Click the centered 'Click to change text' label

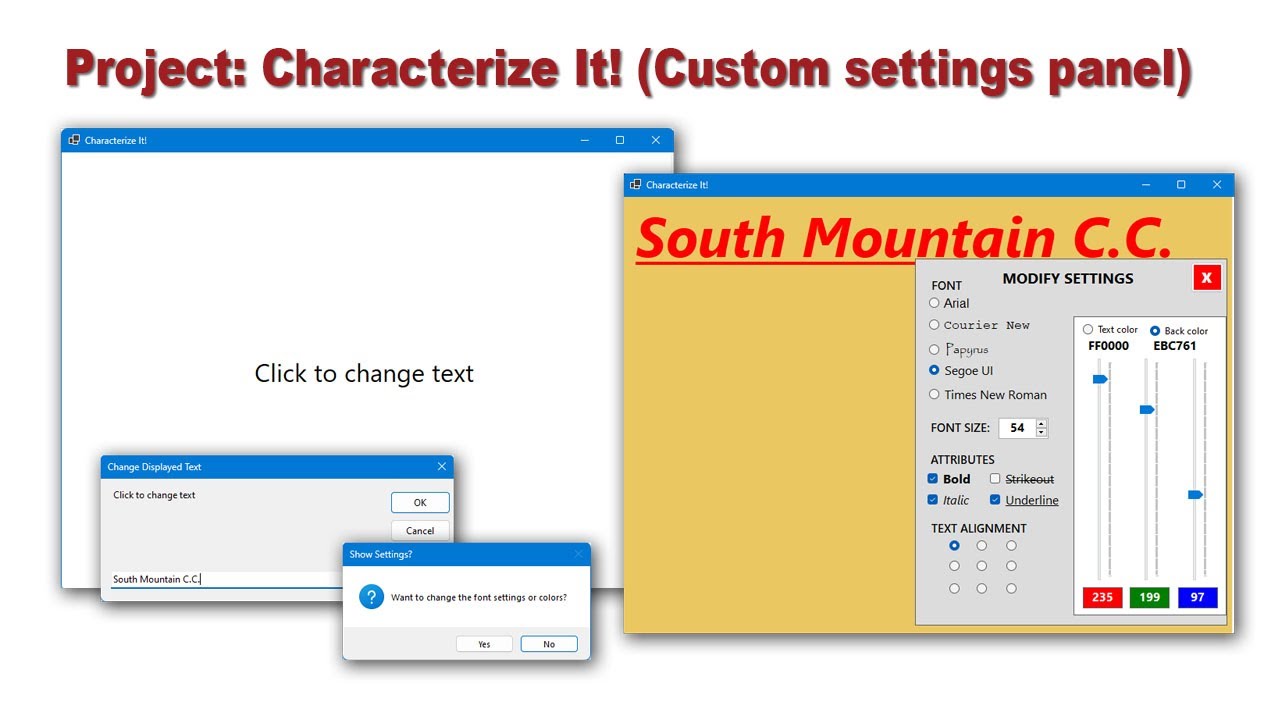pyautogui.click(x=364, y=374)
